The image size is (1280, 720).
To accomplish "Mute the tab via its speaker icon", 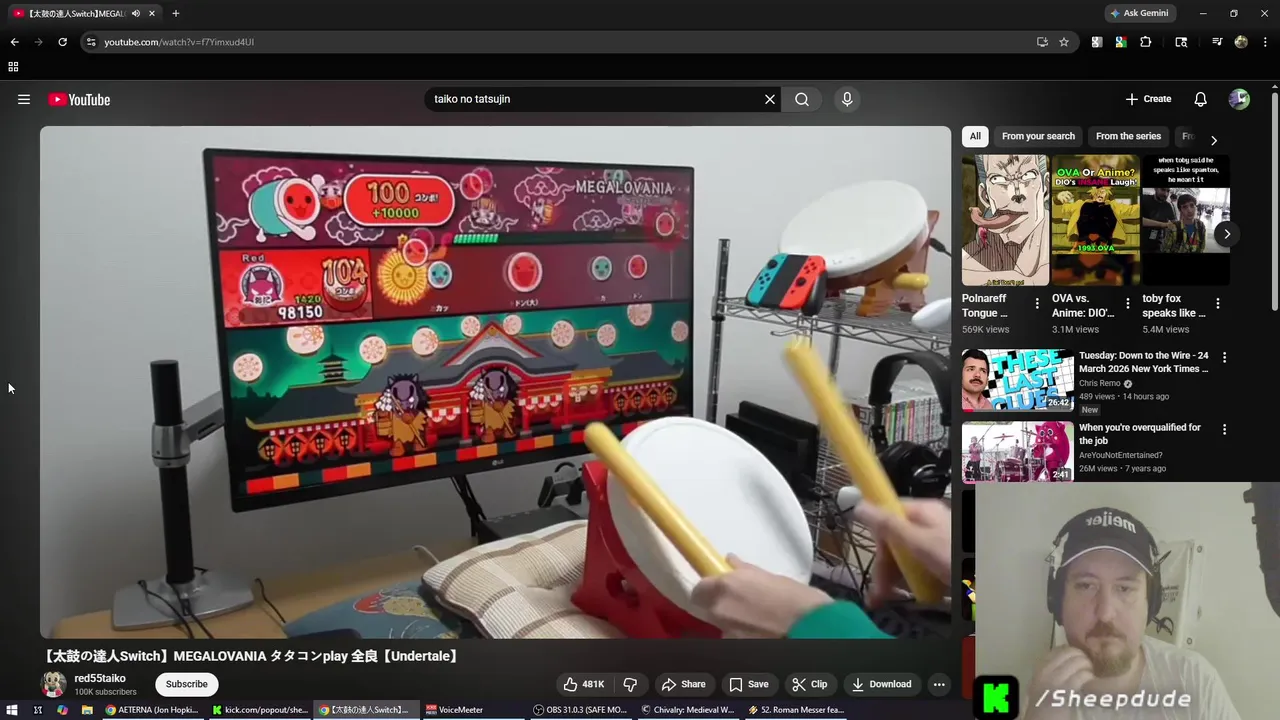I will tap(136, 13).
